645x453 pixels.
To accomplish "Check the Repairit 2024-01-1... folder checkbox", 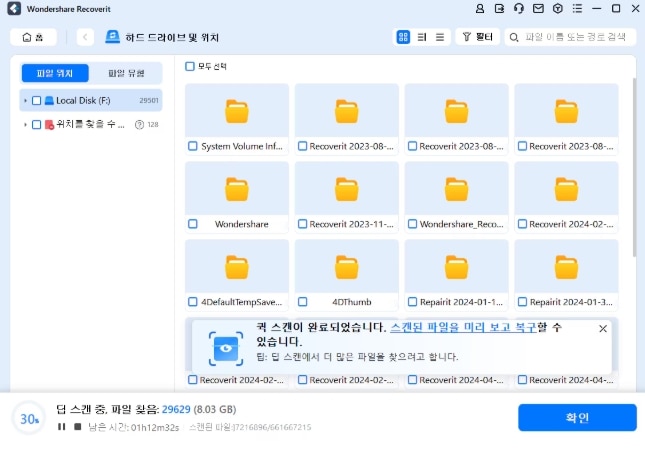I will click(412, 302).
